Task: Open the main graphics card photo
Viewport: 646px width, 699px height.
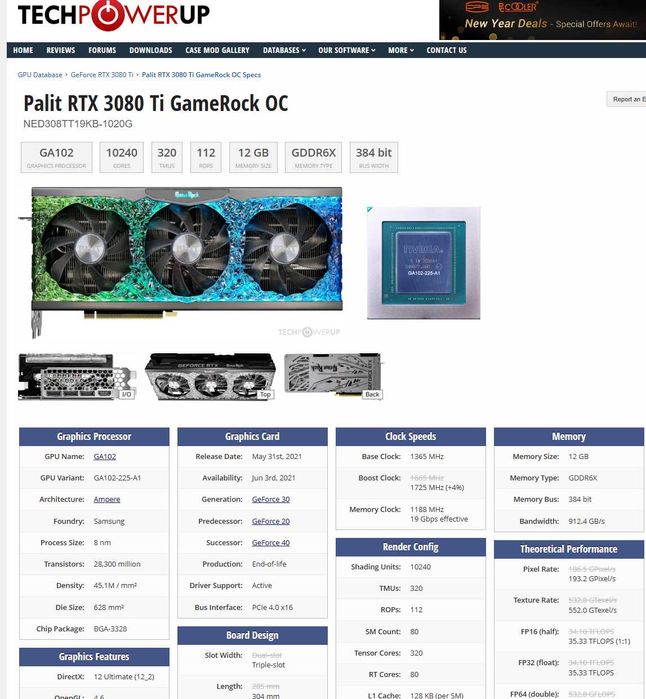Action: tap(181, 262)
